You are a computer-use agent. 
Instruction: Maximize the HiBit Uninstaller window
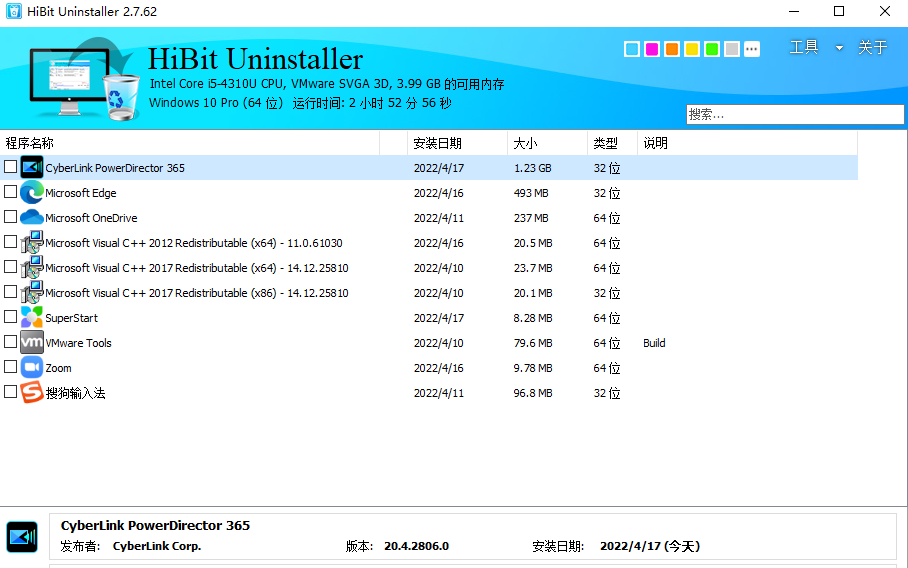[x=839, y=11]
